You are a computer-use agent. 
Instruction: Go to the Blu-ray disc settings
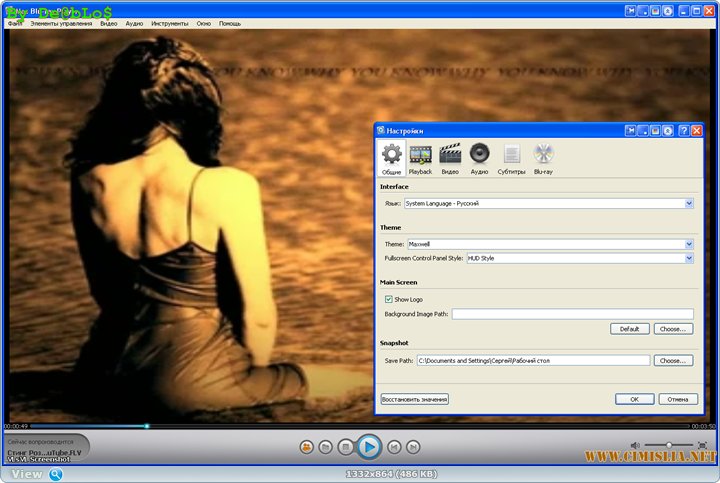(543, 157)
